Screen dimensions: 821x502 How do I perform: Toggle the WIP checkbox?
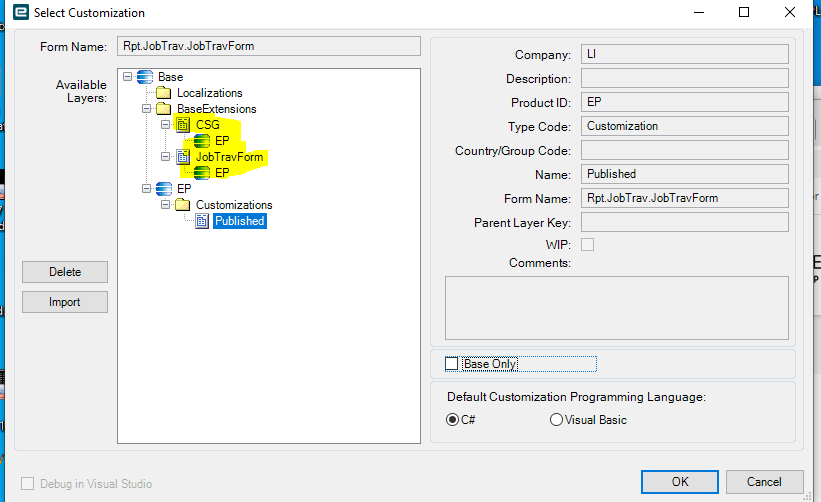tap(587, 244)
